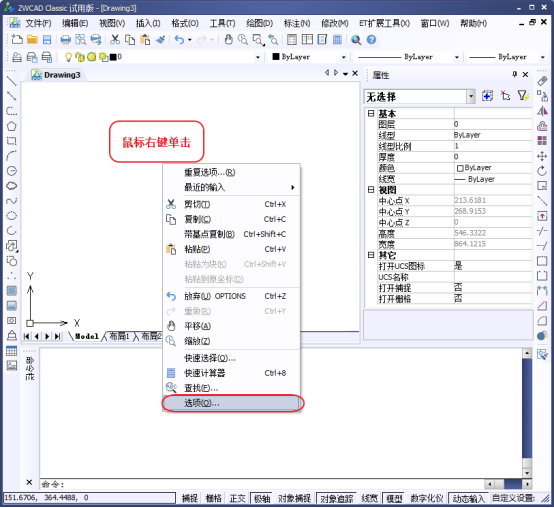Viewport: 554px width, 508px height.
Task: Click the 线型比例 value field
Action: 493,146
